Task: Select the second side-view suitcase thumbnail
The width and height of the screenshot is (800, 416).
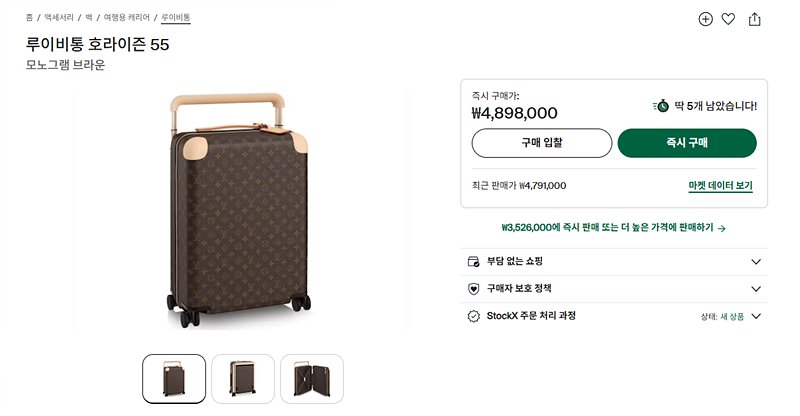Action: (x=243, y=379)
